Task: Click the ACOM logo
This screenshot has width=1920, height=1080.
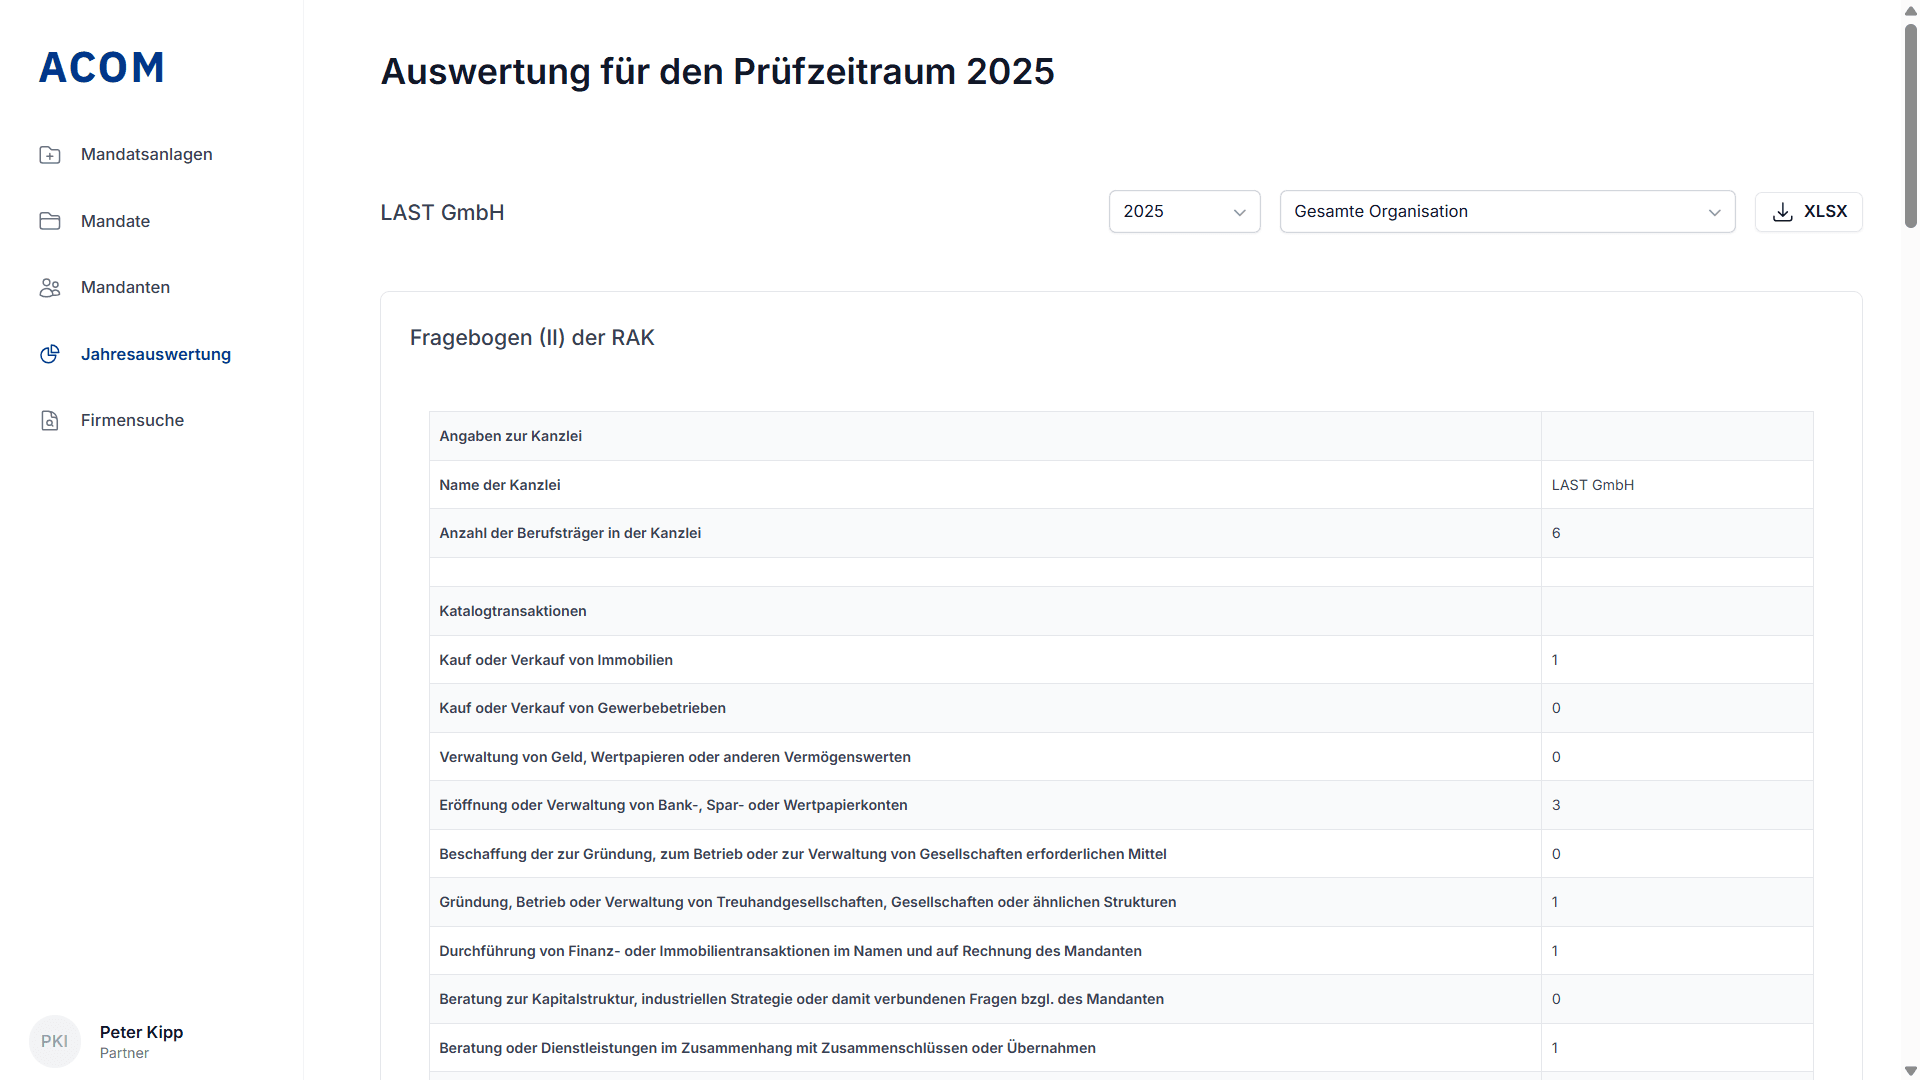Action: (x=101, y=67)
